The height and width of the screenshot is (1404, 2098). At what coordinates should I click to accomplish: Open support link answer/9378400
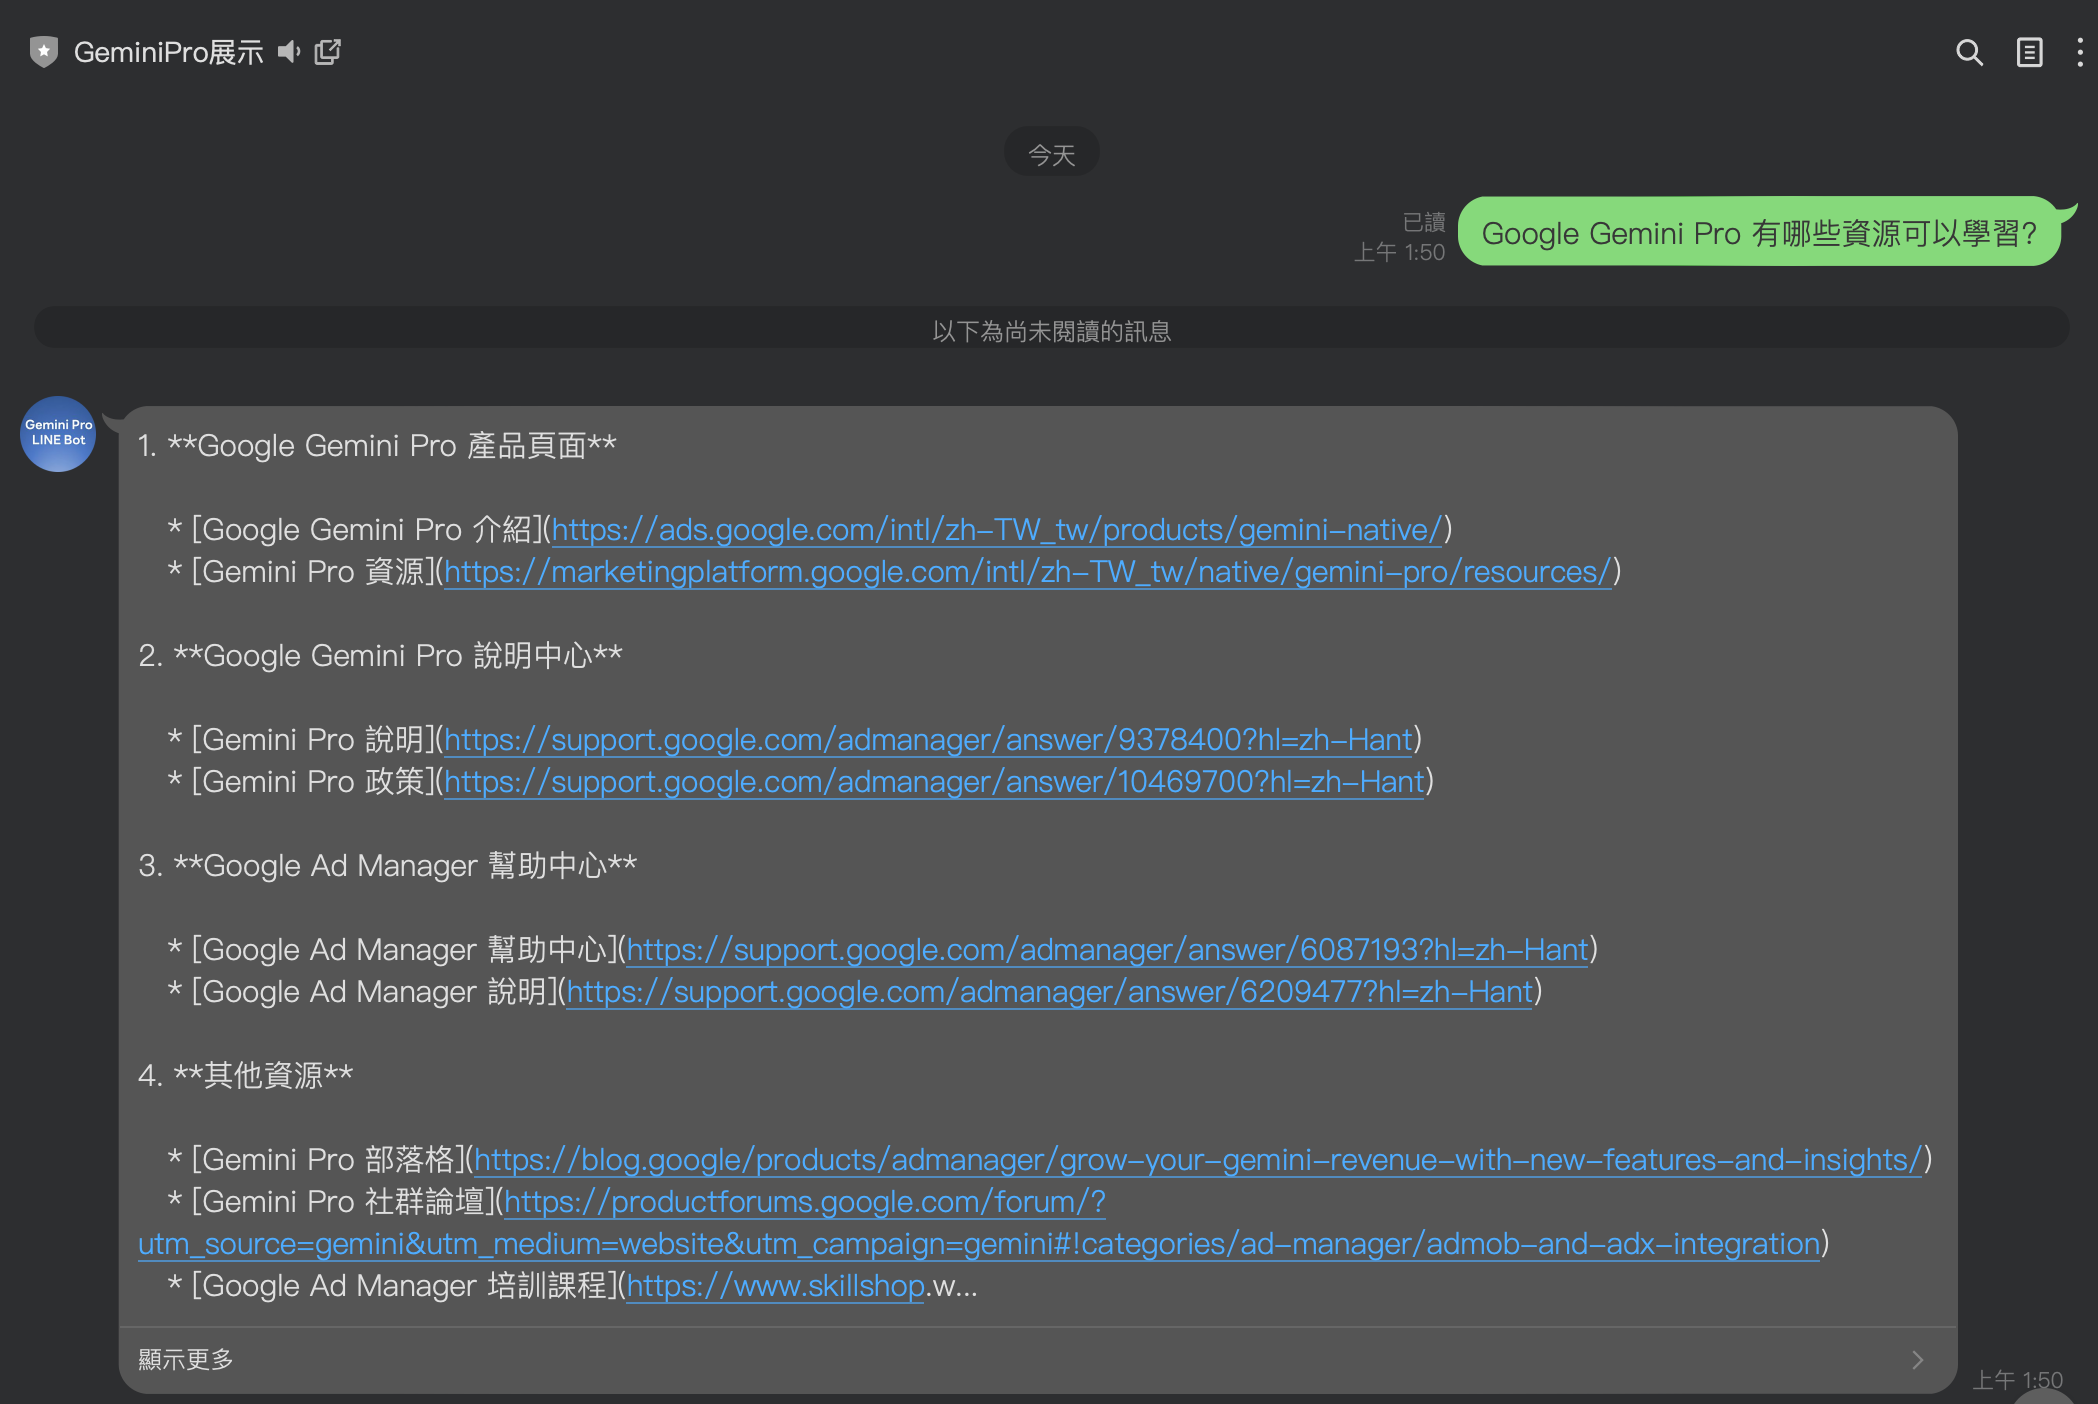click(929, 739)
